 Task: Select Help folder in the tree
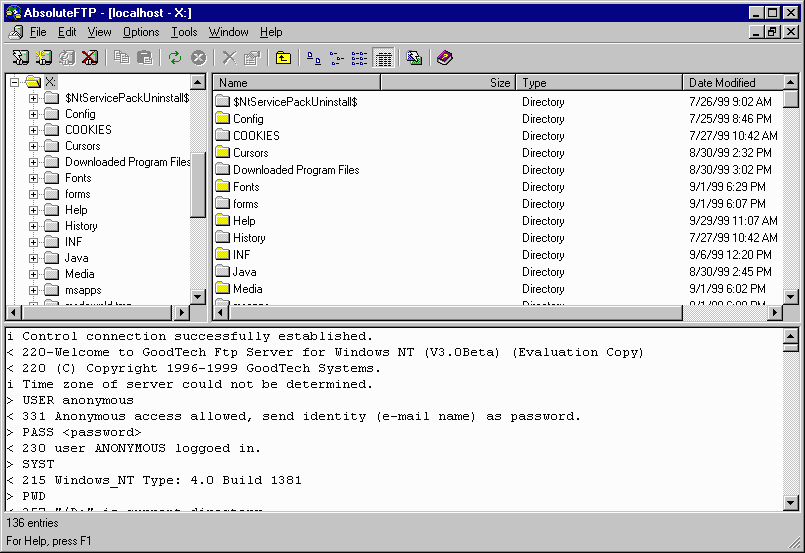76,210
